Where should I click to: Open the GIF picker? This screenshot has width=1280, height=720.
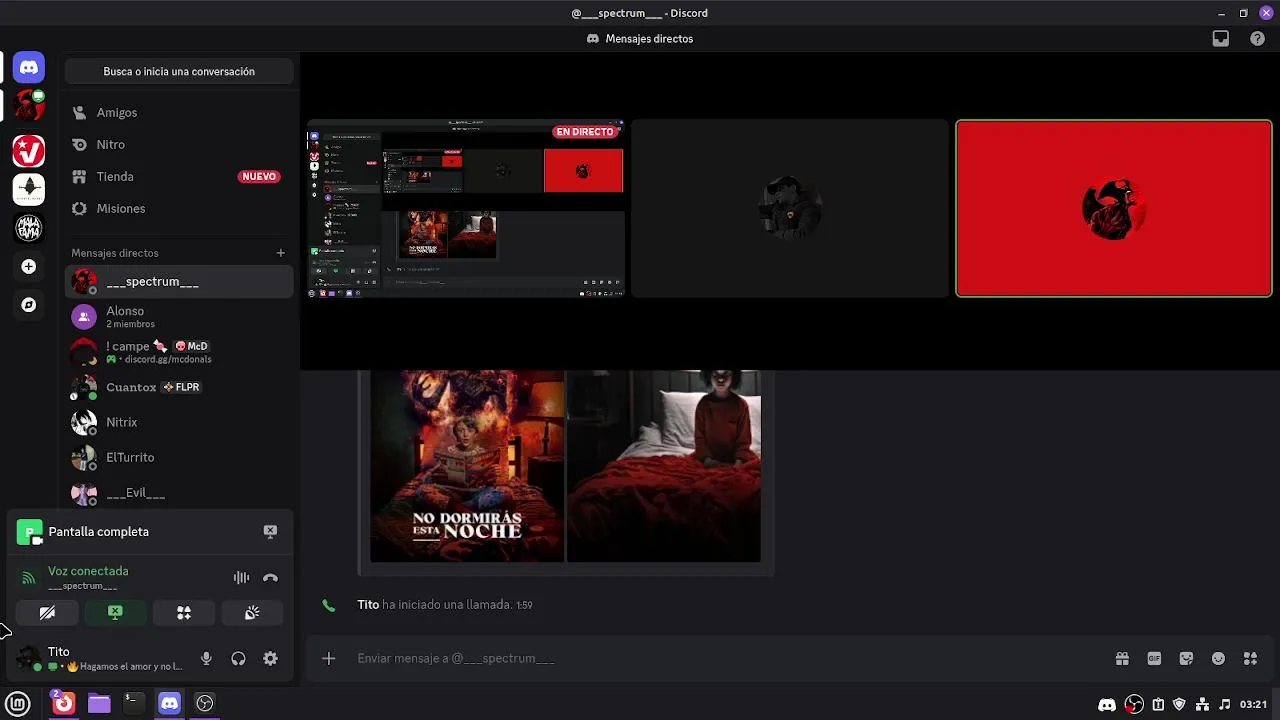1154,658
